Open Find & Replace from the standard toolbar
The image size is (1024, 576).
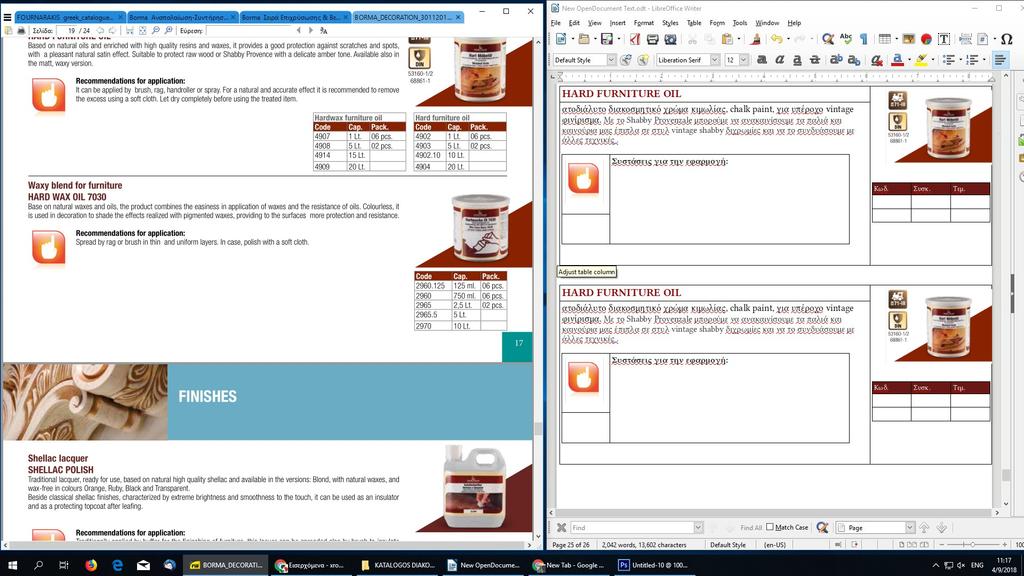point(828,40)
